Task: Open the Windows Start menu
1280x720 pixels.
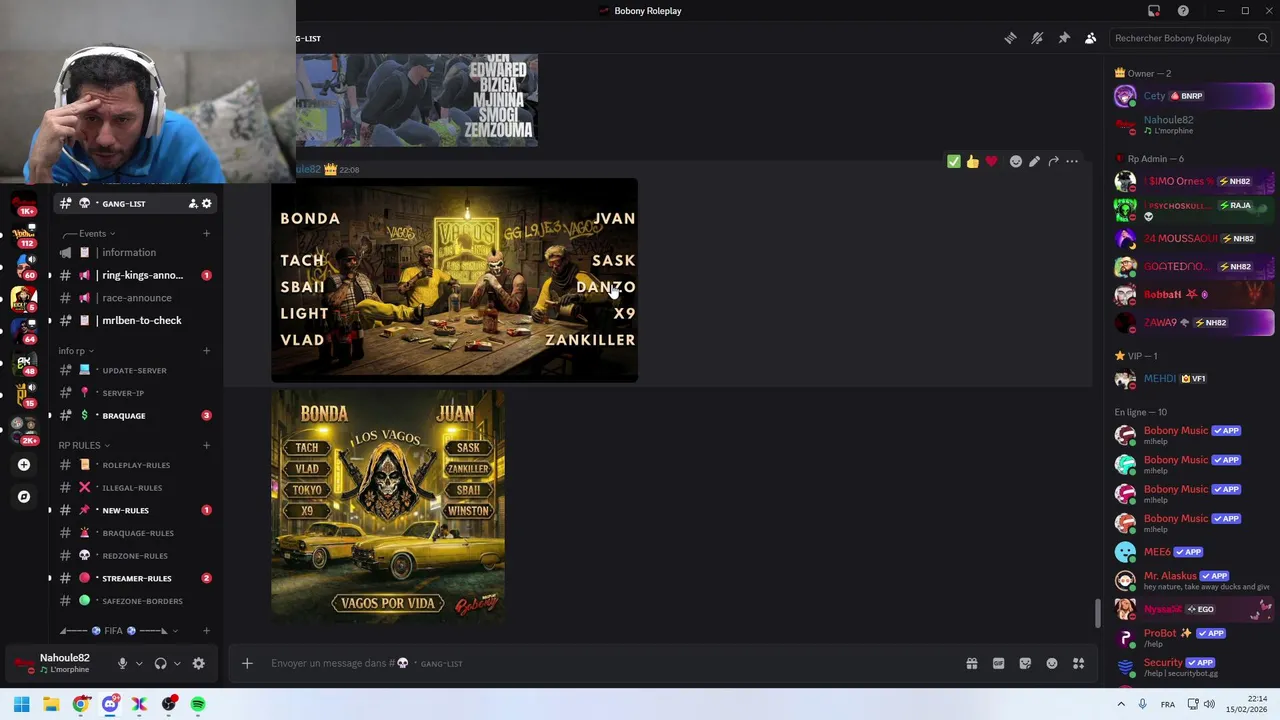Action: 22,704
